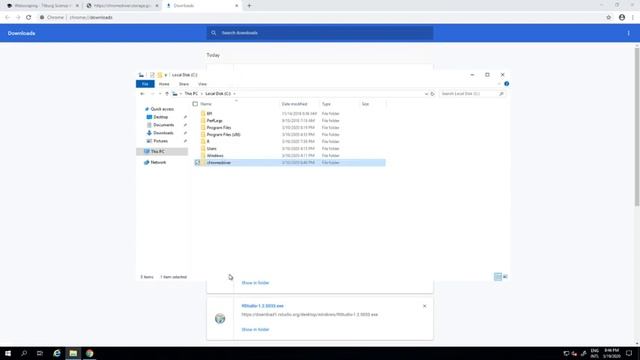
Task: Open Chrome's three-dot browser menu
Action: pos(633,18)
